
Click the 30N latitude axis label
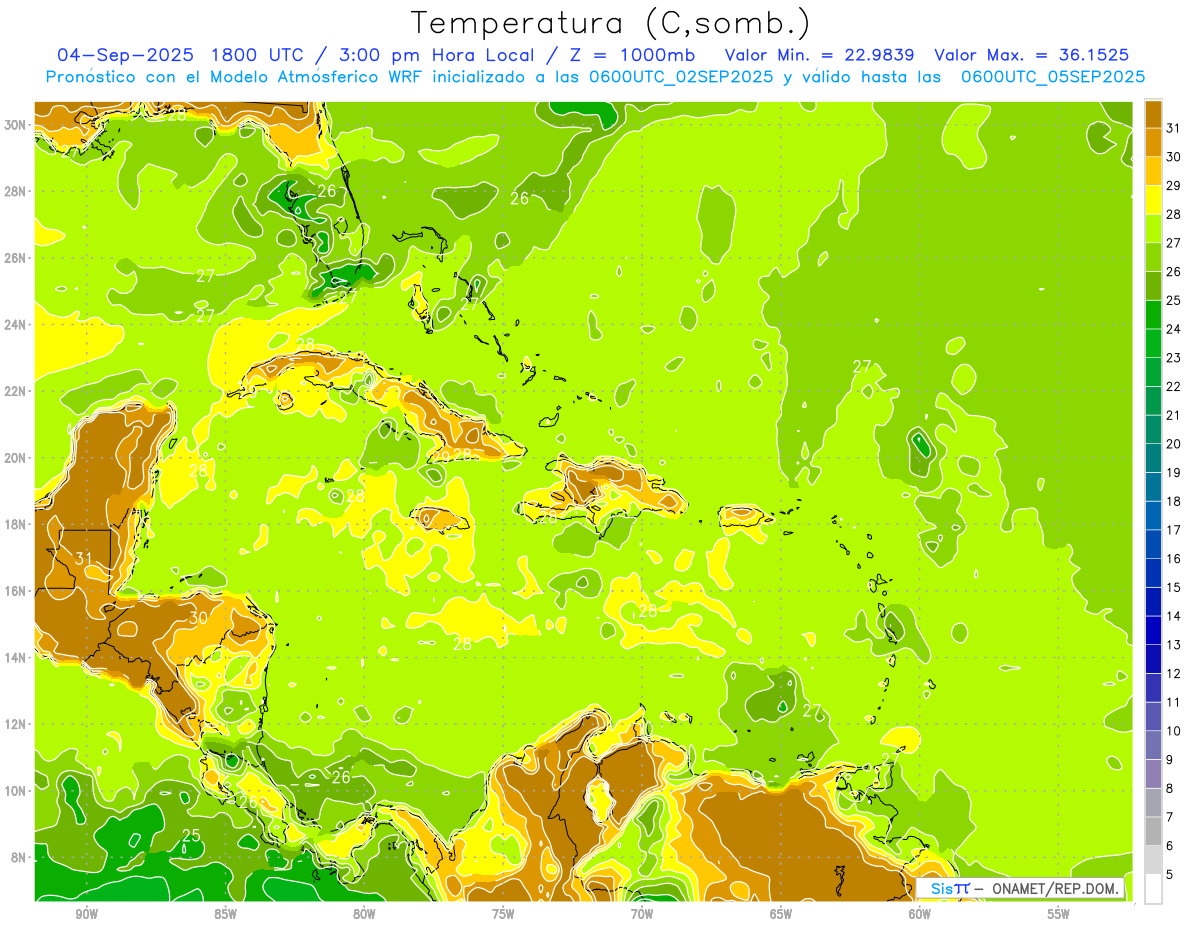coord(15,124)
